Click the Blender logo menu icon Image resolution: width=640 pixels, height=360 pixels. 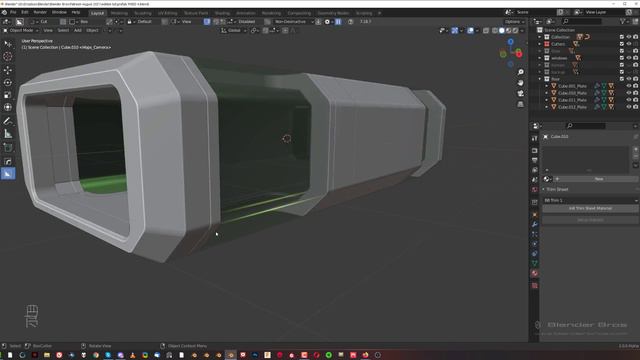4,12
